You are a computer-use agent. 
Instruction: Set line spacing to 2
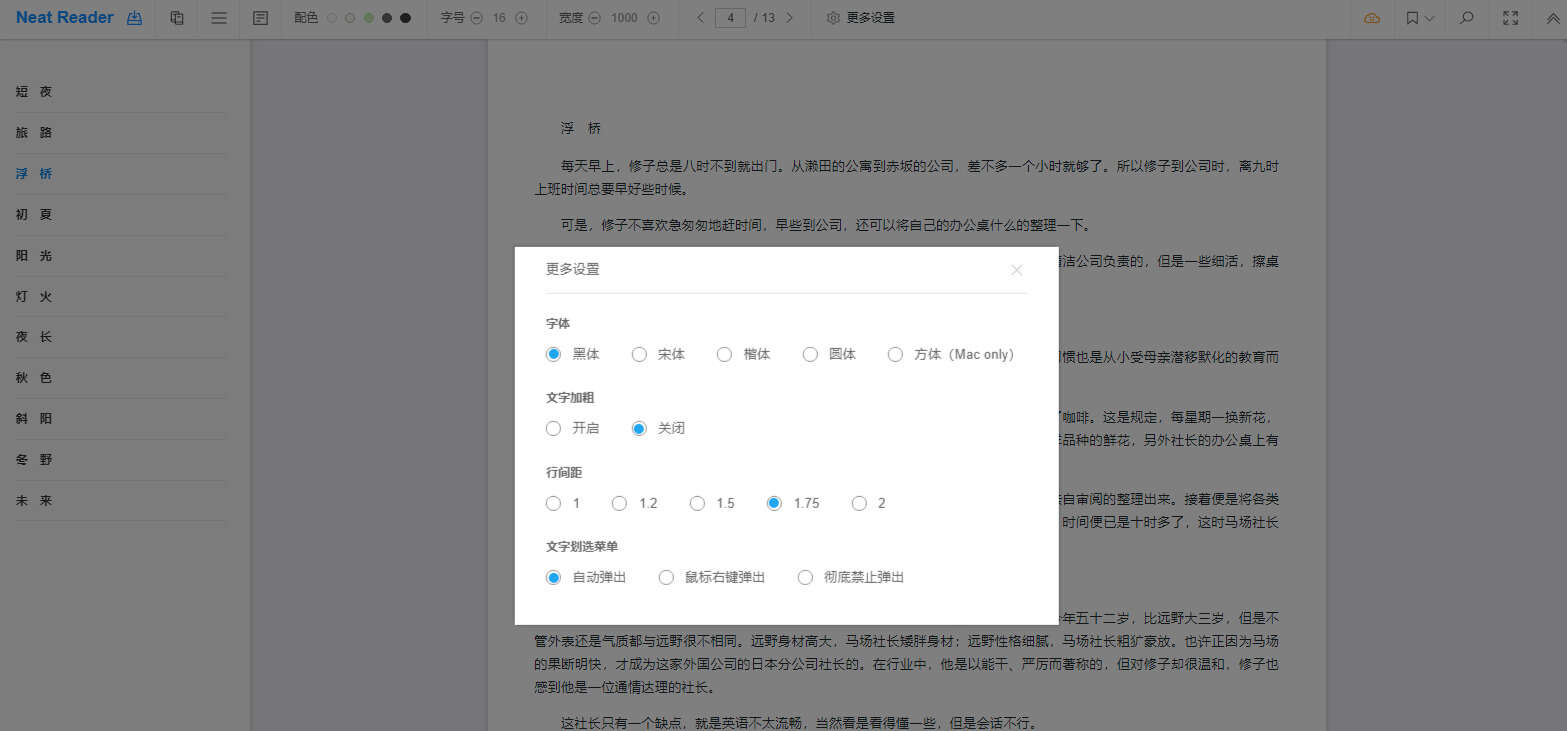(859, 503)
